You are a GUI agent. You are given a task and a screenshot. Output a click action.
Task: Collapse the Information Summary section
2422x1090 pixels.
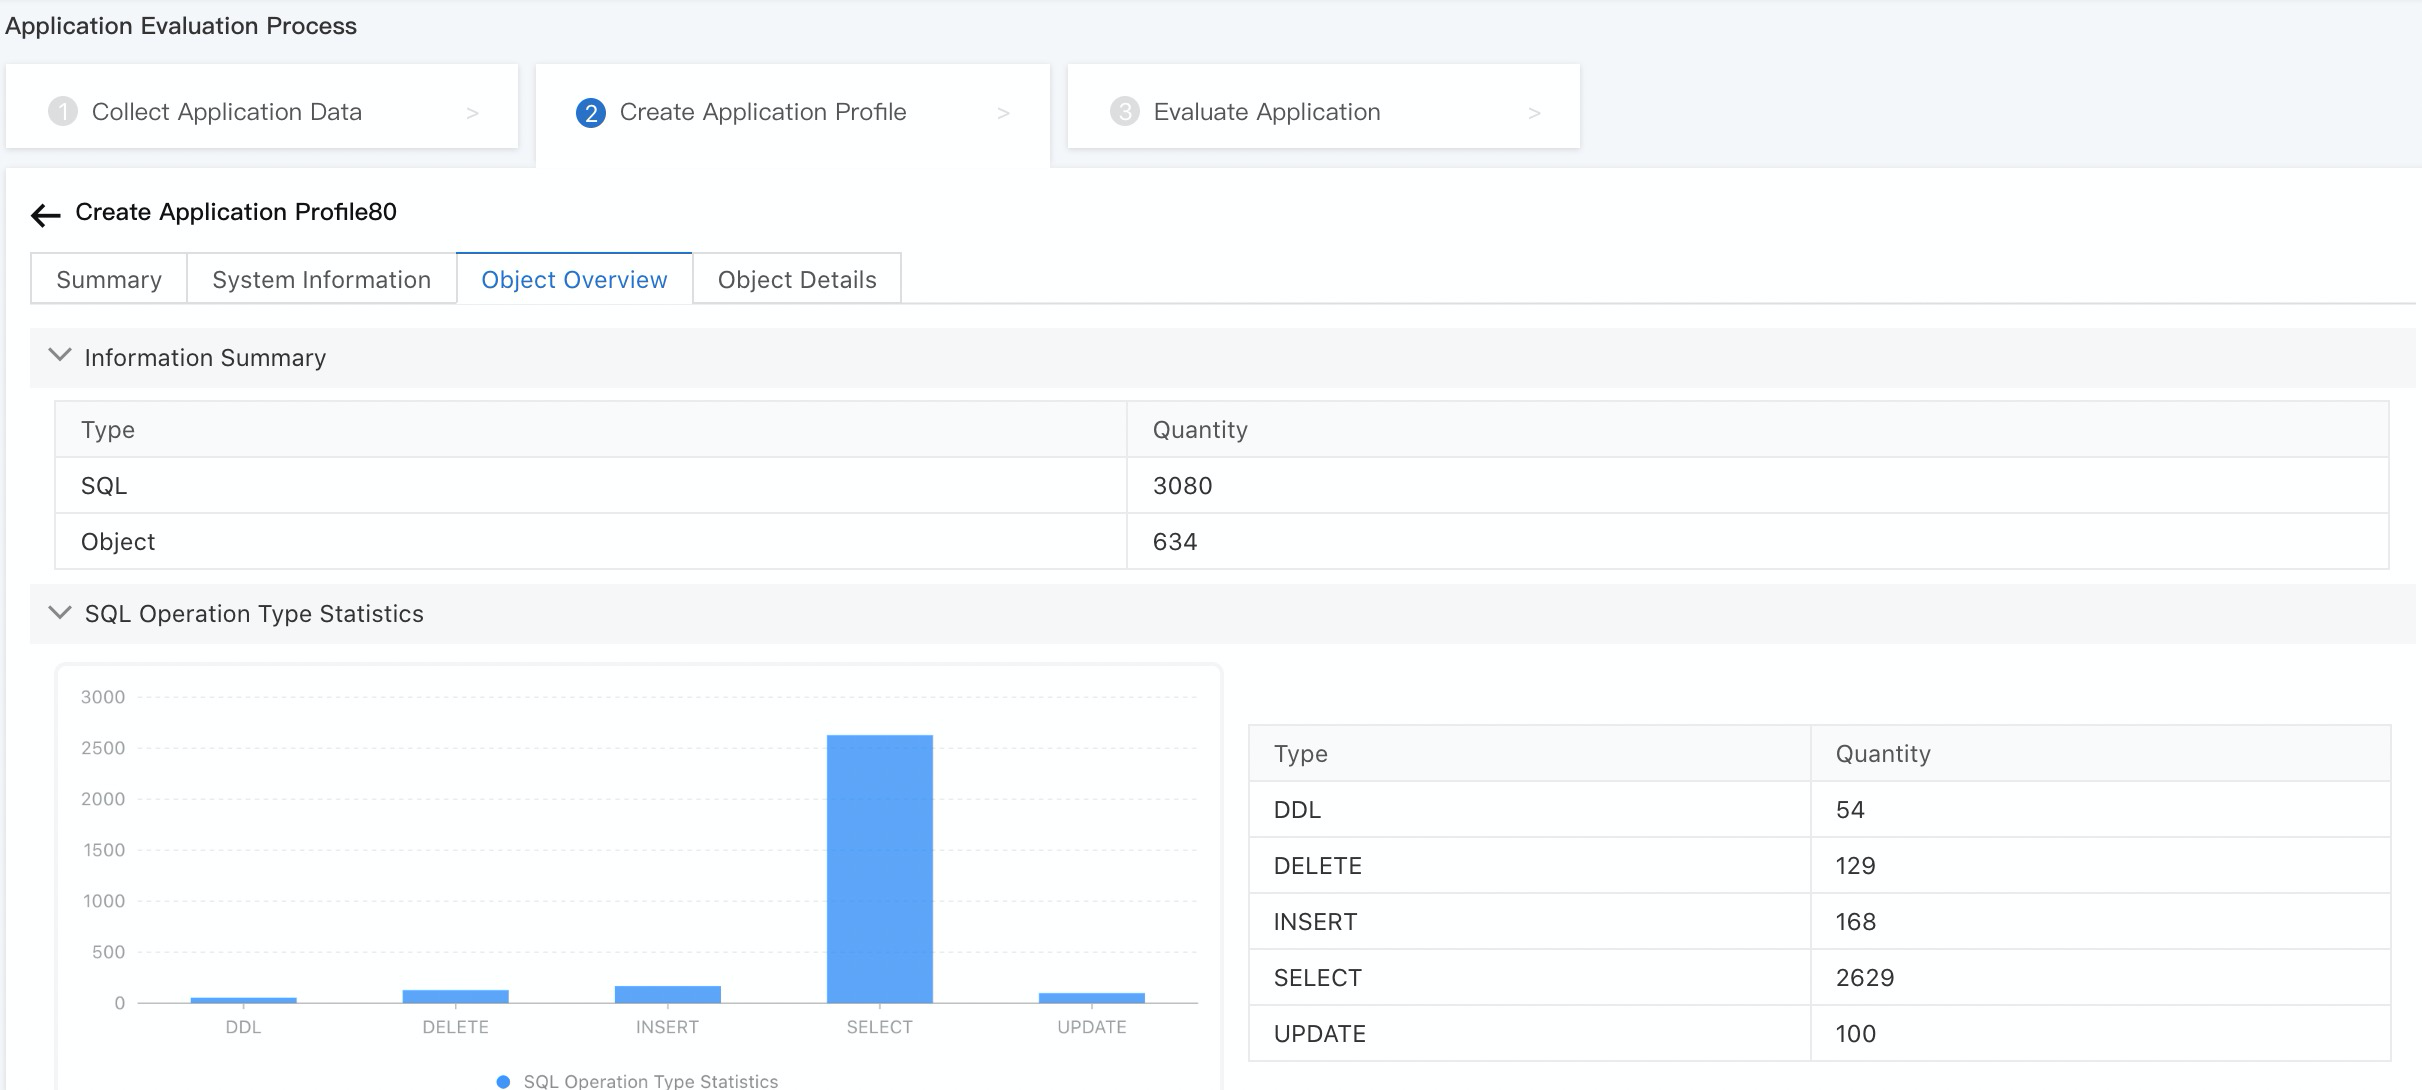click(60, 356)
